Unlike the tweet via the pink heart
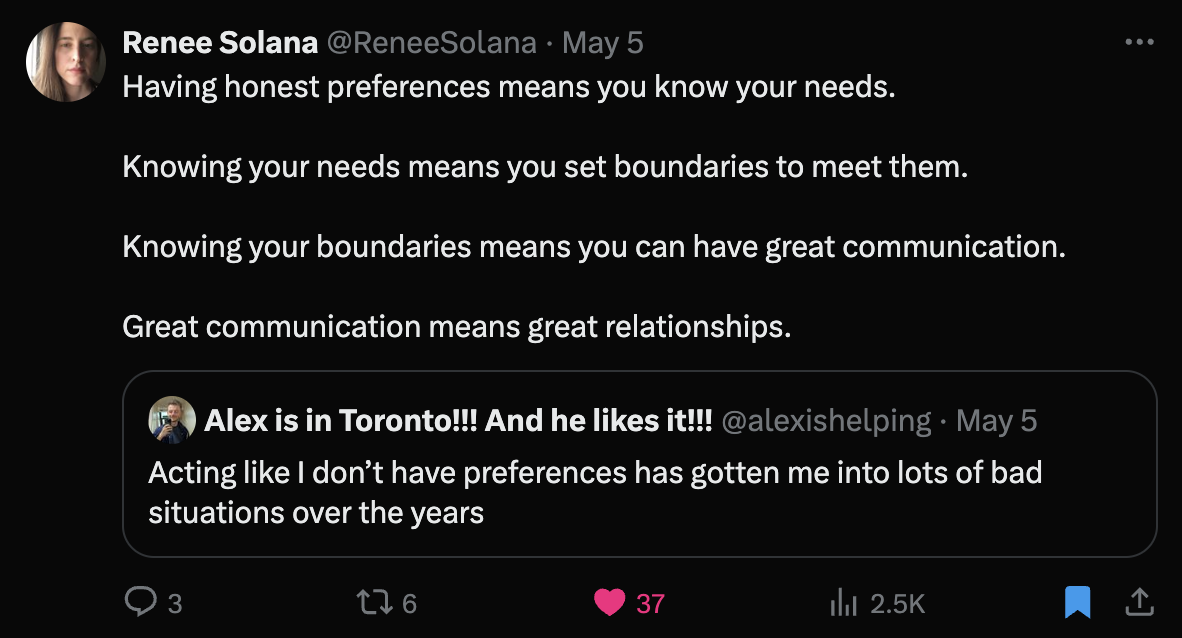Viewport: 1182px width, 638px height. 608,602
